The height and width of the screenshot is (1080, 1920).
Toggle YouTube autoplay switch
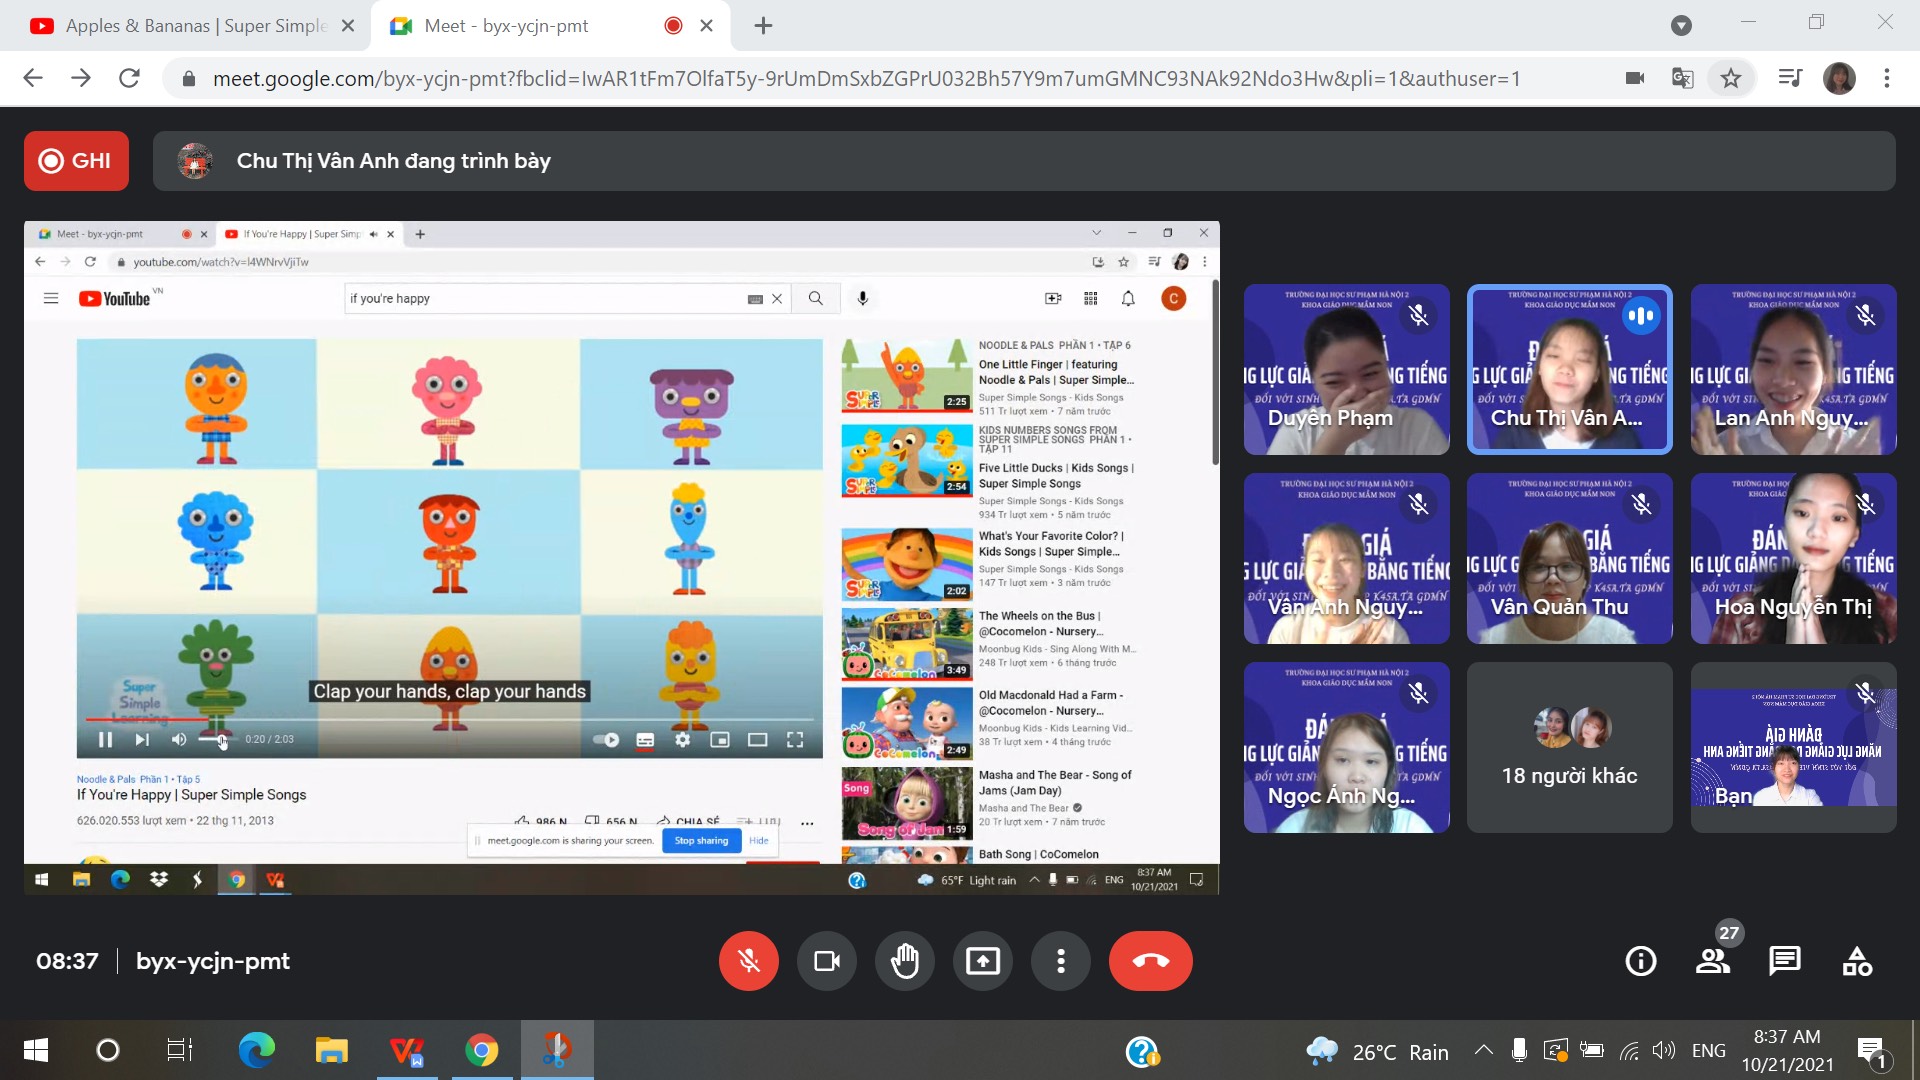point(606,740)
